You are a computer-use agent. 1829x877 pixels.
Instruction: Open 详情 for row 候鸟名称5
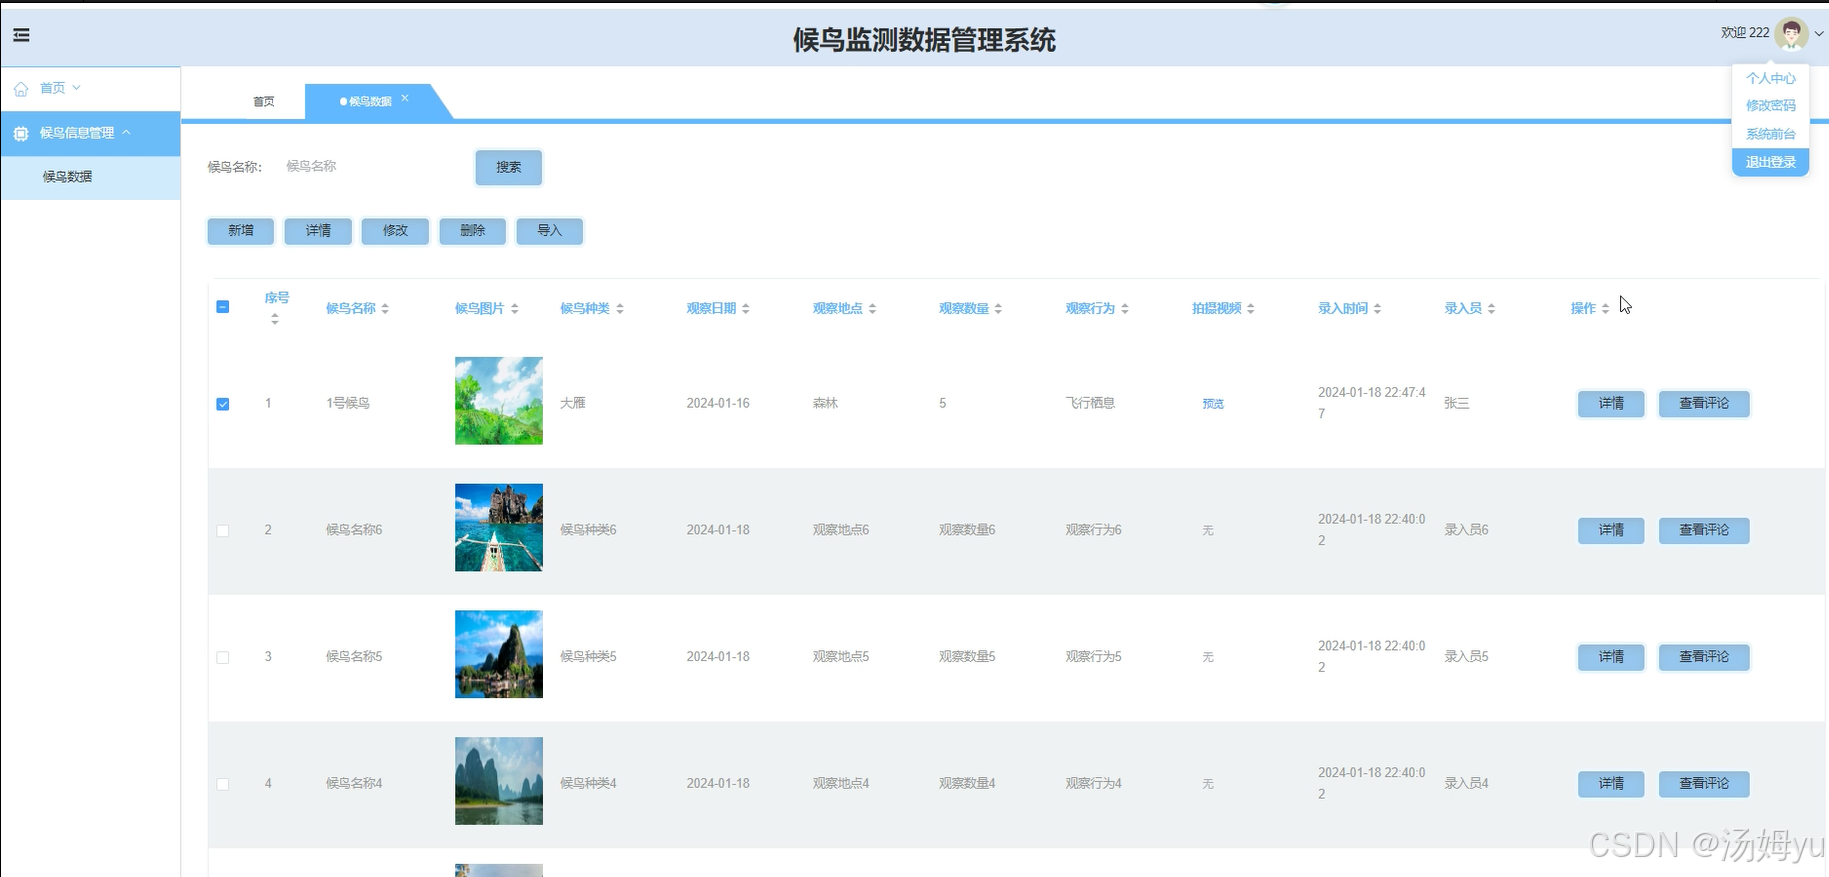pyautogui.click(x=1611, y=657)
